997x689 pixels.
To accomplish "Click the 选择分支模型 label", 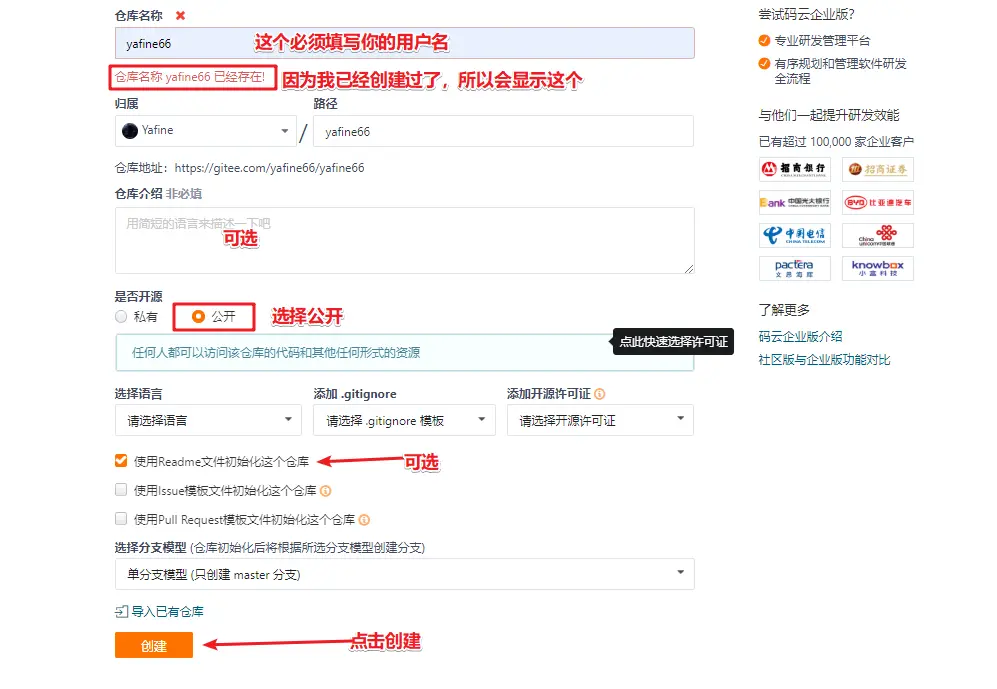I will (x=151, y=547).
